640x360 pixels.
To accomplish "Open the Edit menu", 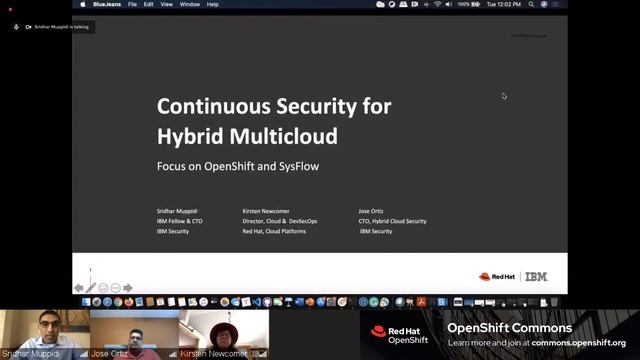I will (149, 4).
